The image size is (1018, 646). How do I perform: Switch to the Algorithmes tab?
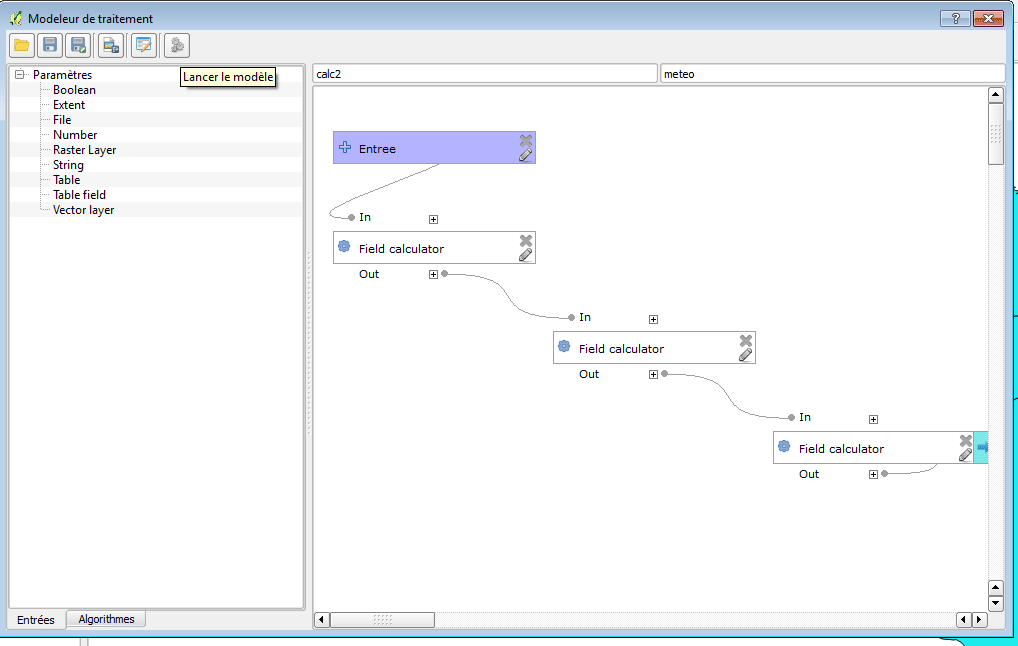106,619
